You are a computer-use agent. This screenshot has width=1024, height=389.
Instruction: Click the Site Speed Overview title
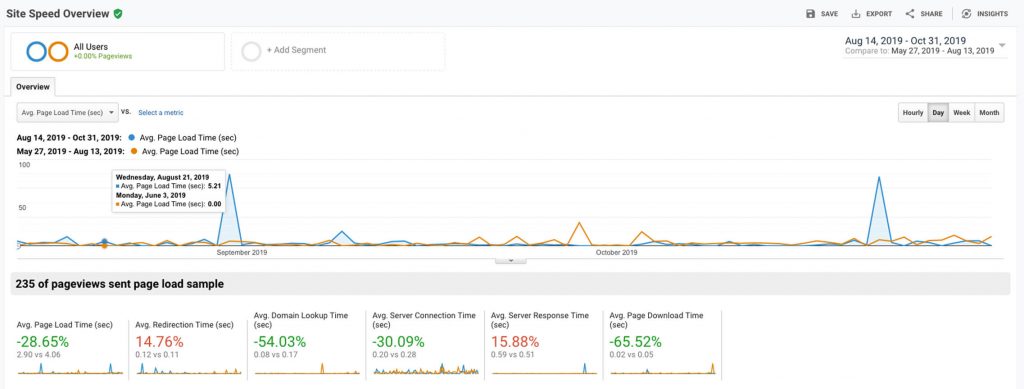(x=57, y=14)
